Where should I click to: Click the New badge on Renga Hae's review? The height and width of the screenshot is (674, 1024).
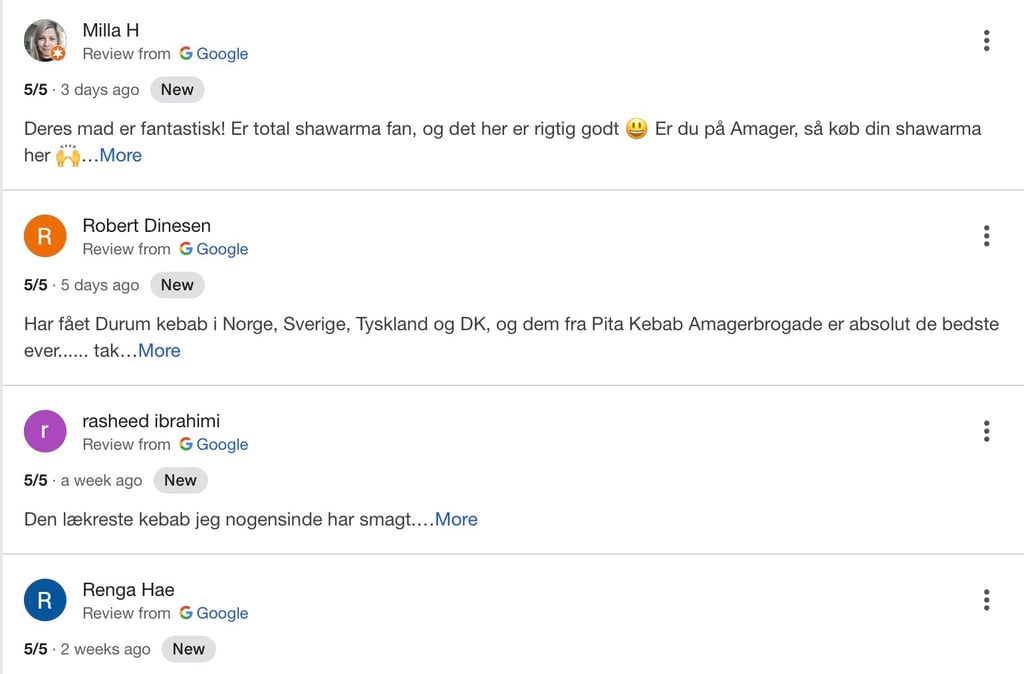click(188, 649)
